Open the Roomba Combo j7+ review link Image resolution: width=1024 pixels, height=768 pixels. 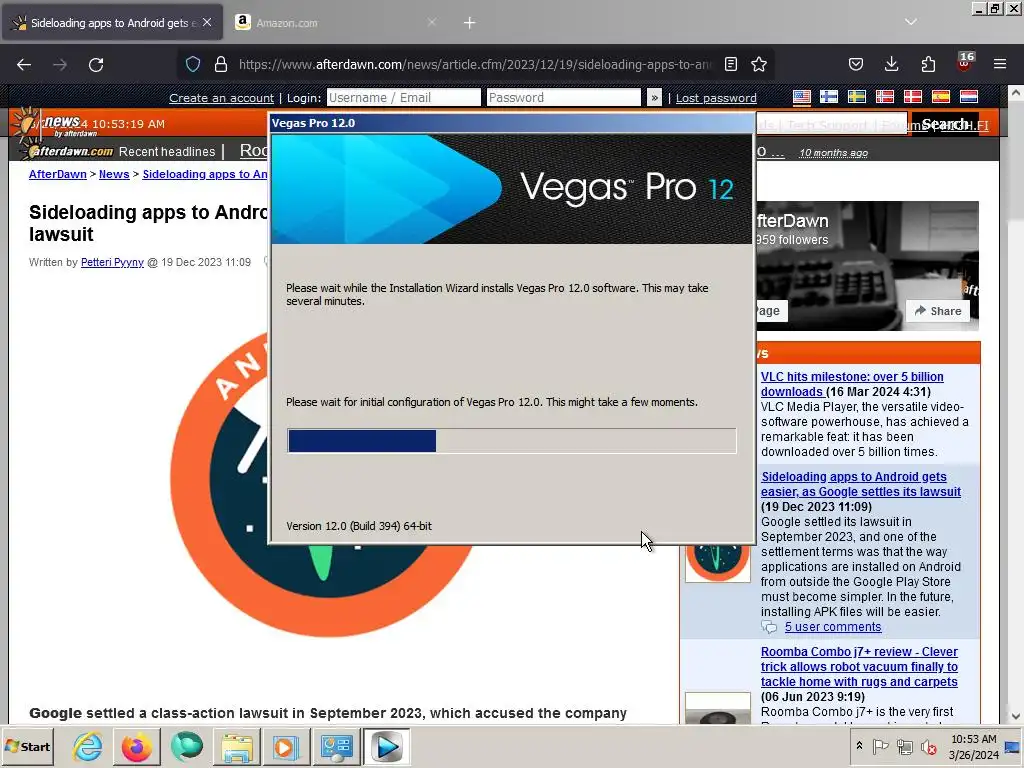[x=859, y=667]
